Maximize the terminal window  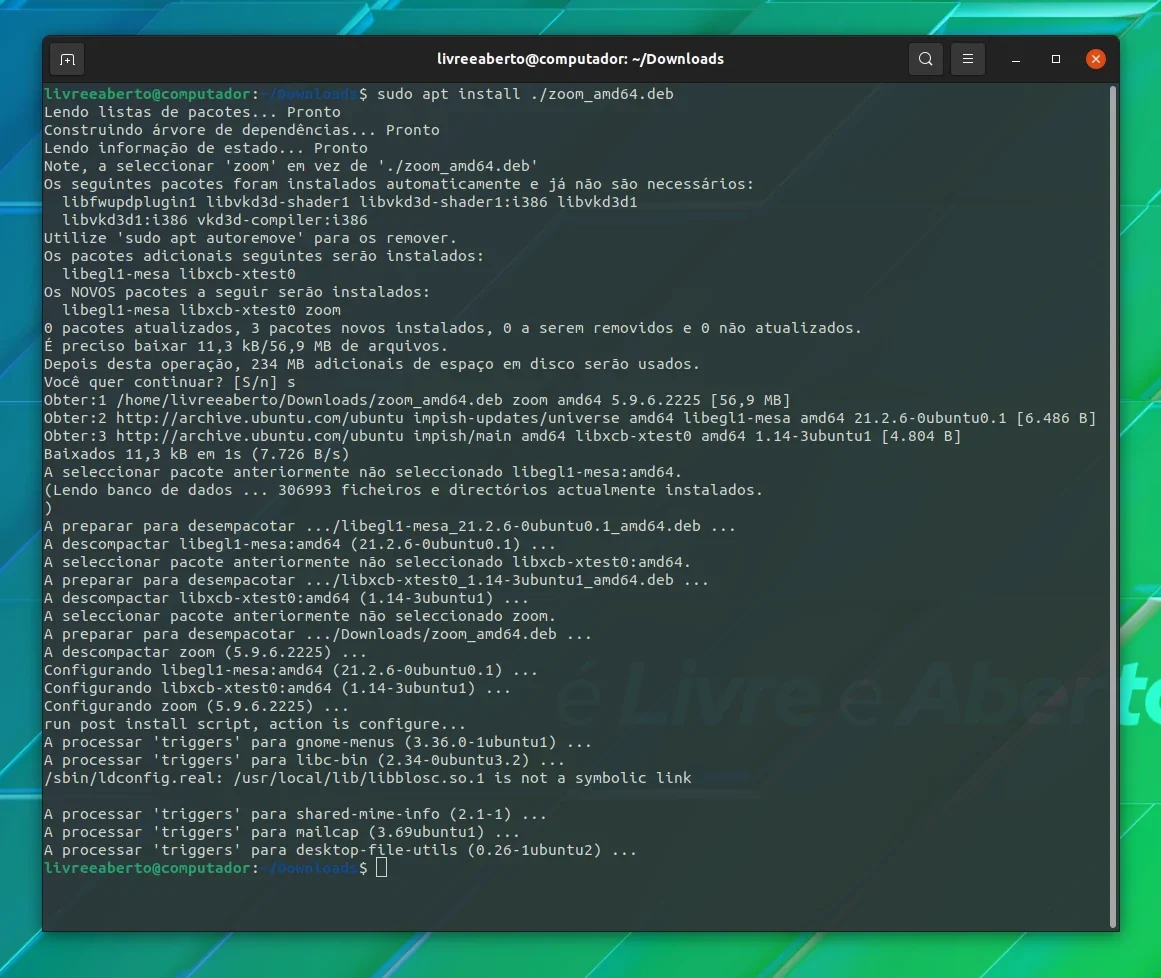coord(1056,59)
